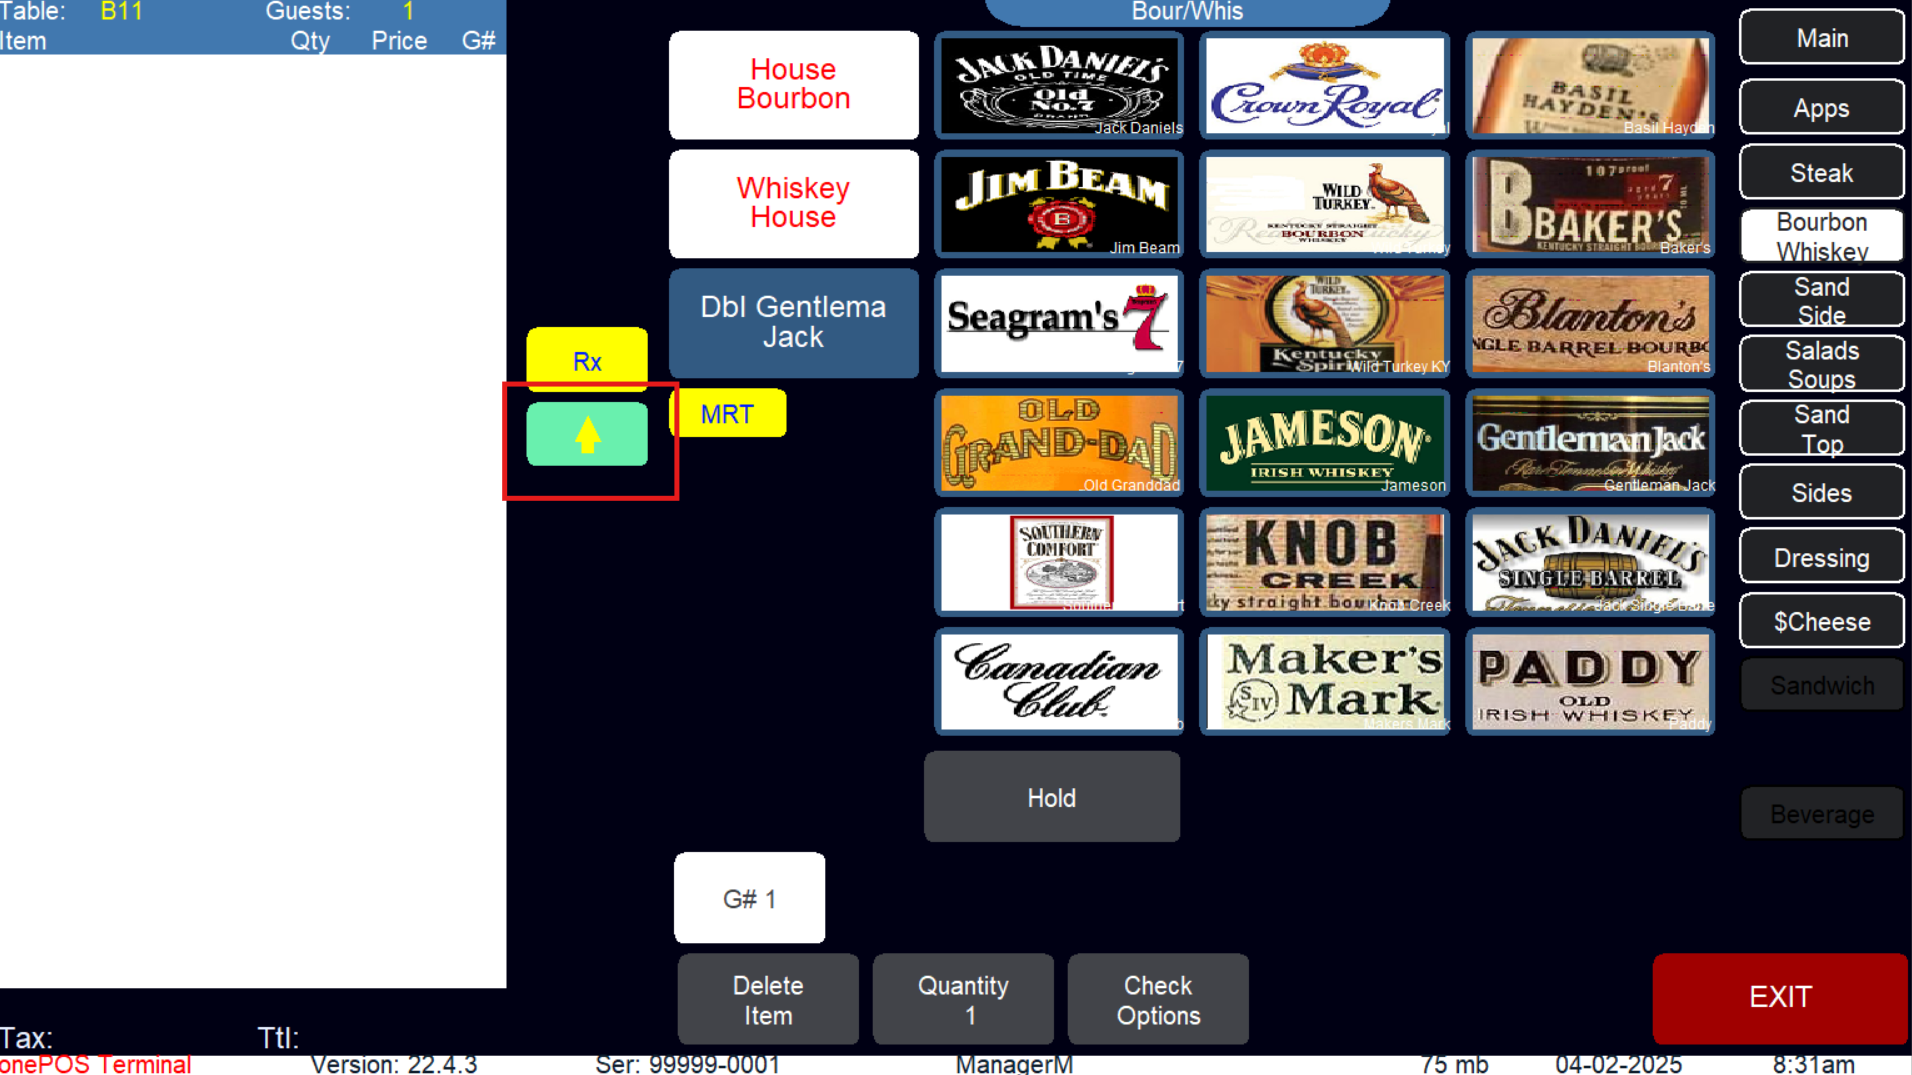
Task: Select the House Bourbon button
Action: pyautogui.click(x=793, y=85)
